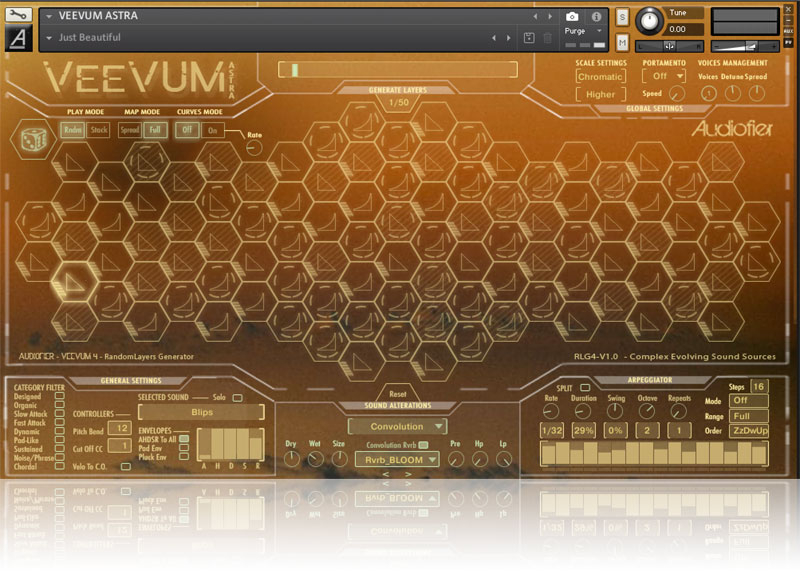Image resolution: width=800 pixels, height=579 pixels.
Task: Select the highlighted hexagon sound cell
Action: point(73,276)
